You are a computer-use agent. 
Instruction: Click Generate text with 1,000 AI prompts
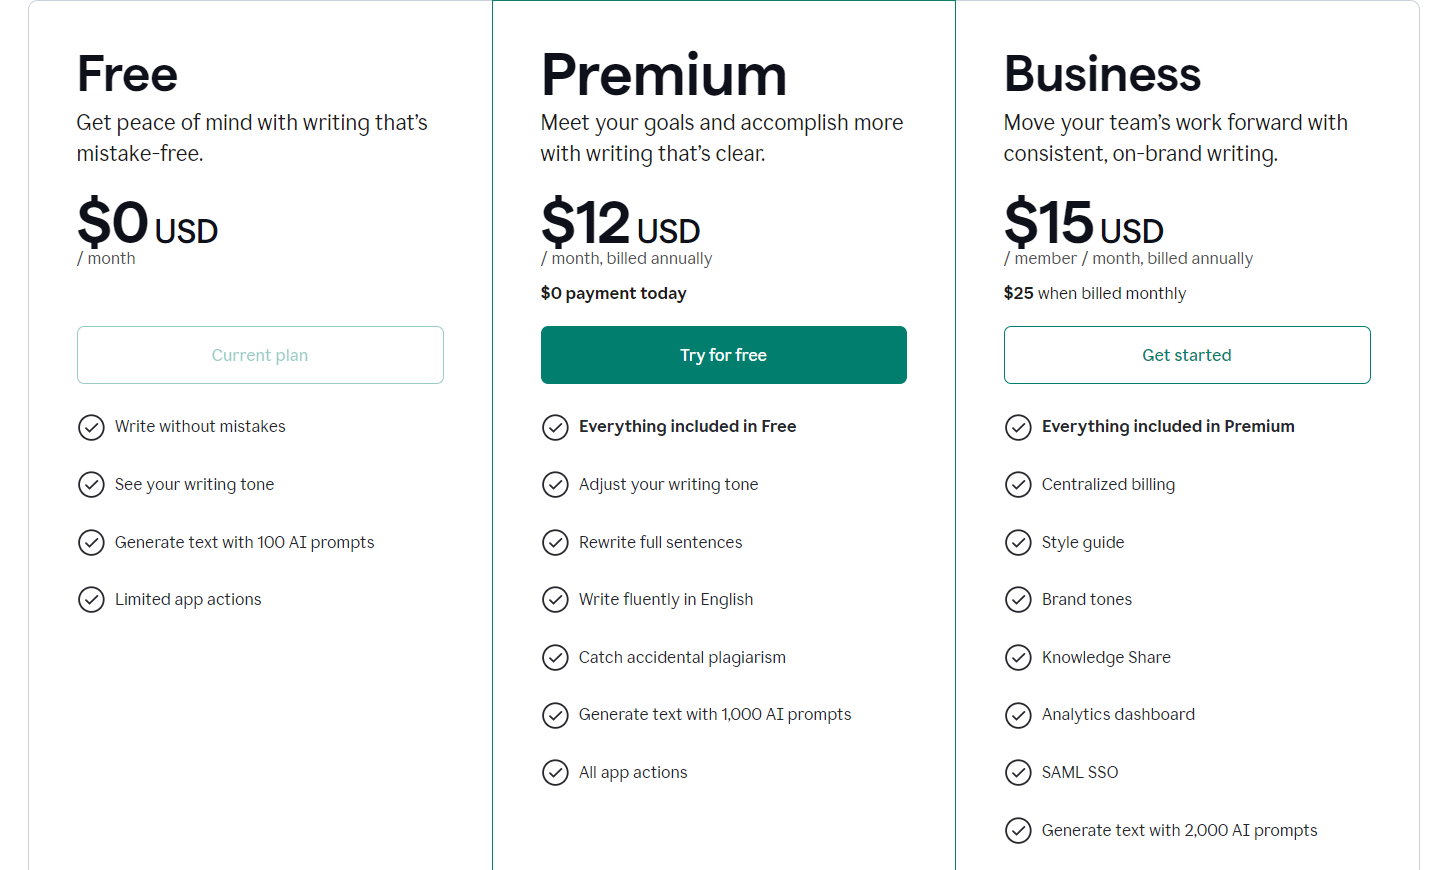715,714
